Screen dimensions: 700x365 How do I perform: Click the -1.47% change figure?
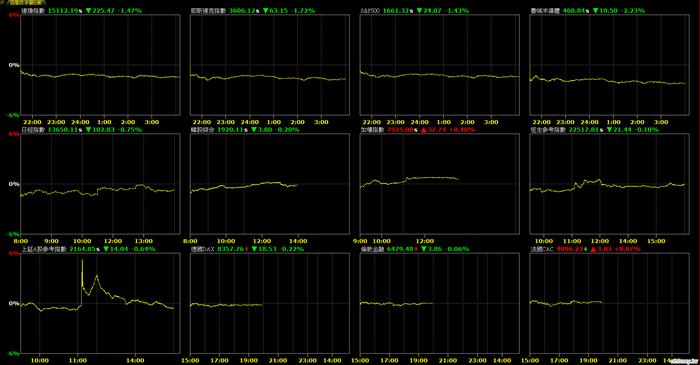pyautogui.click(x=130, y=10)
